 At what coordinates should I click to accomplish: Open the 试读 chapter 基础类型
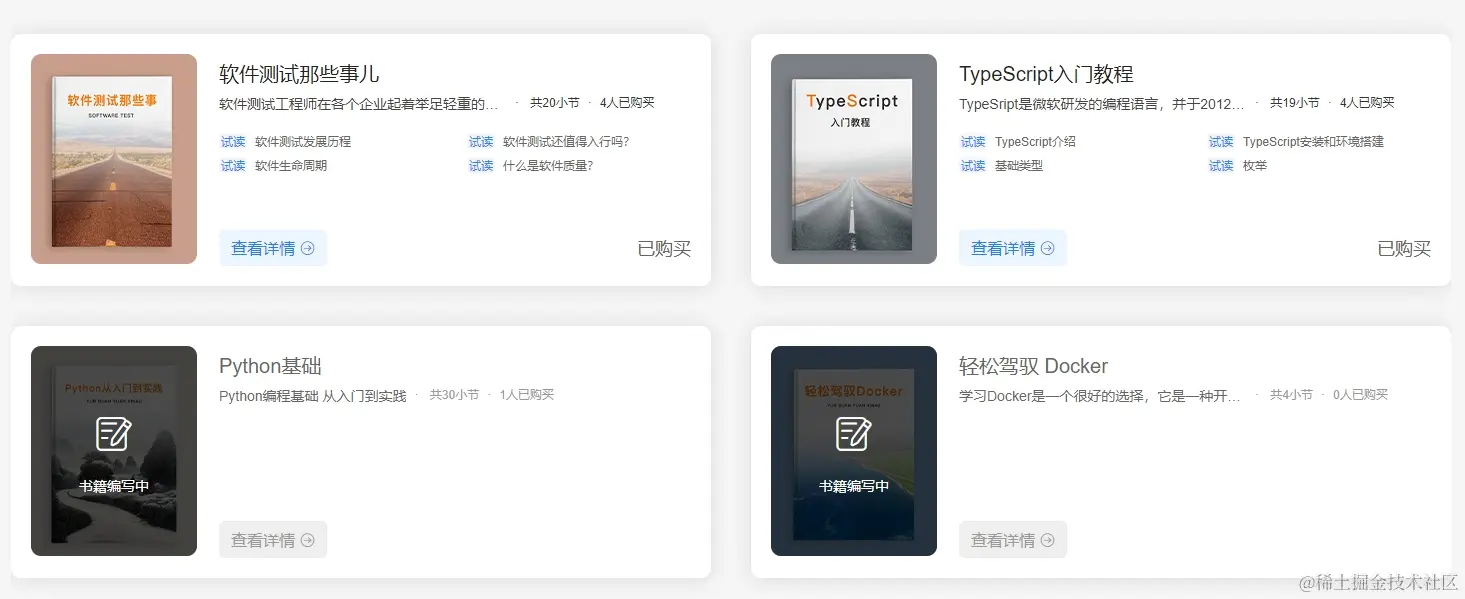pyautogui.click(x=1021, y=166)
